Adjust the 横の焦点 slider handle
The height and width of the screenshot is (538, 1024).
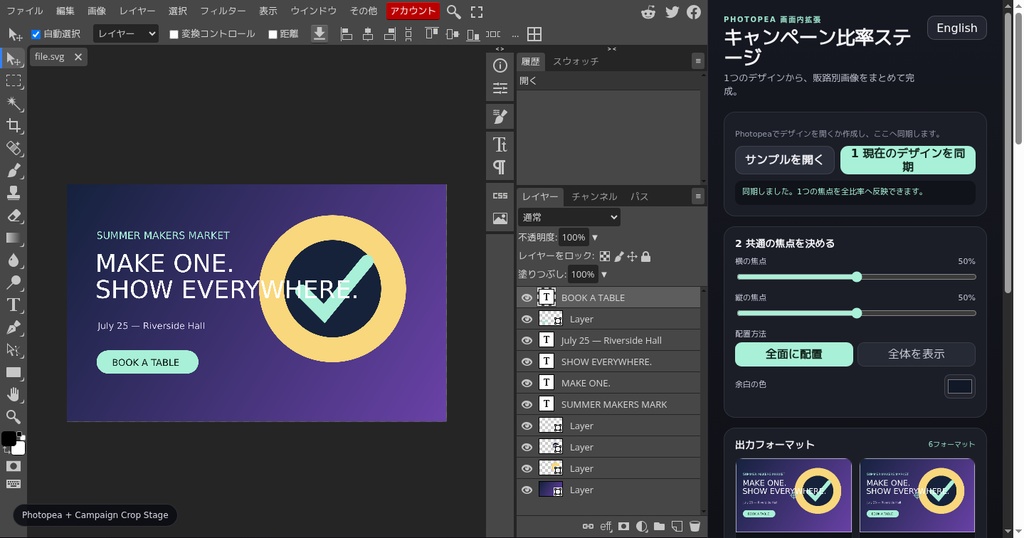coord(856,277)
